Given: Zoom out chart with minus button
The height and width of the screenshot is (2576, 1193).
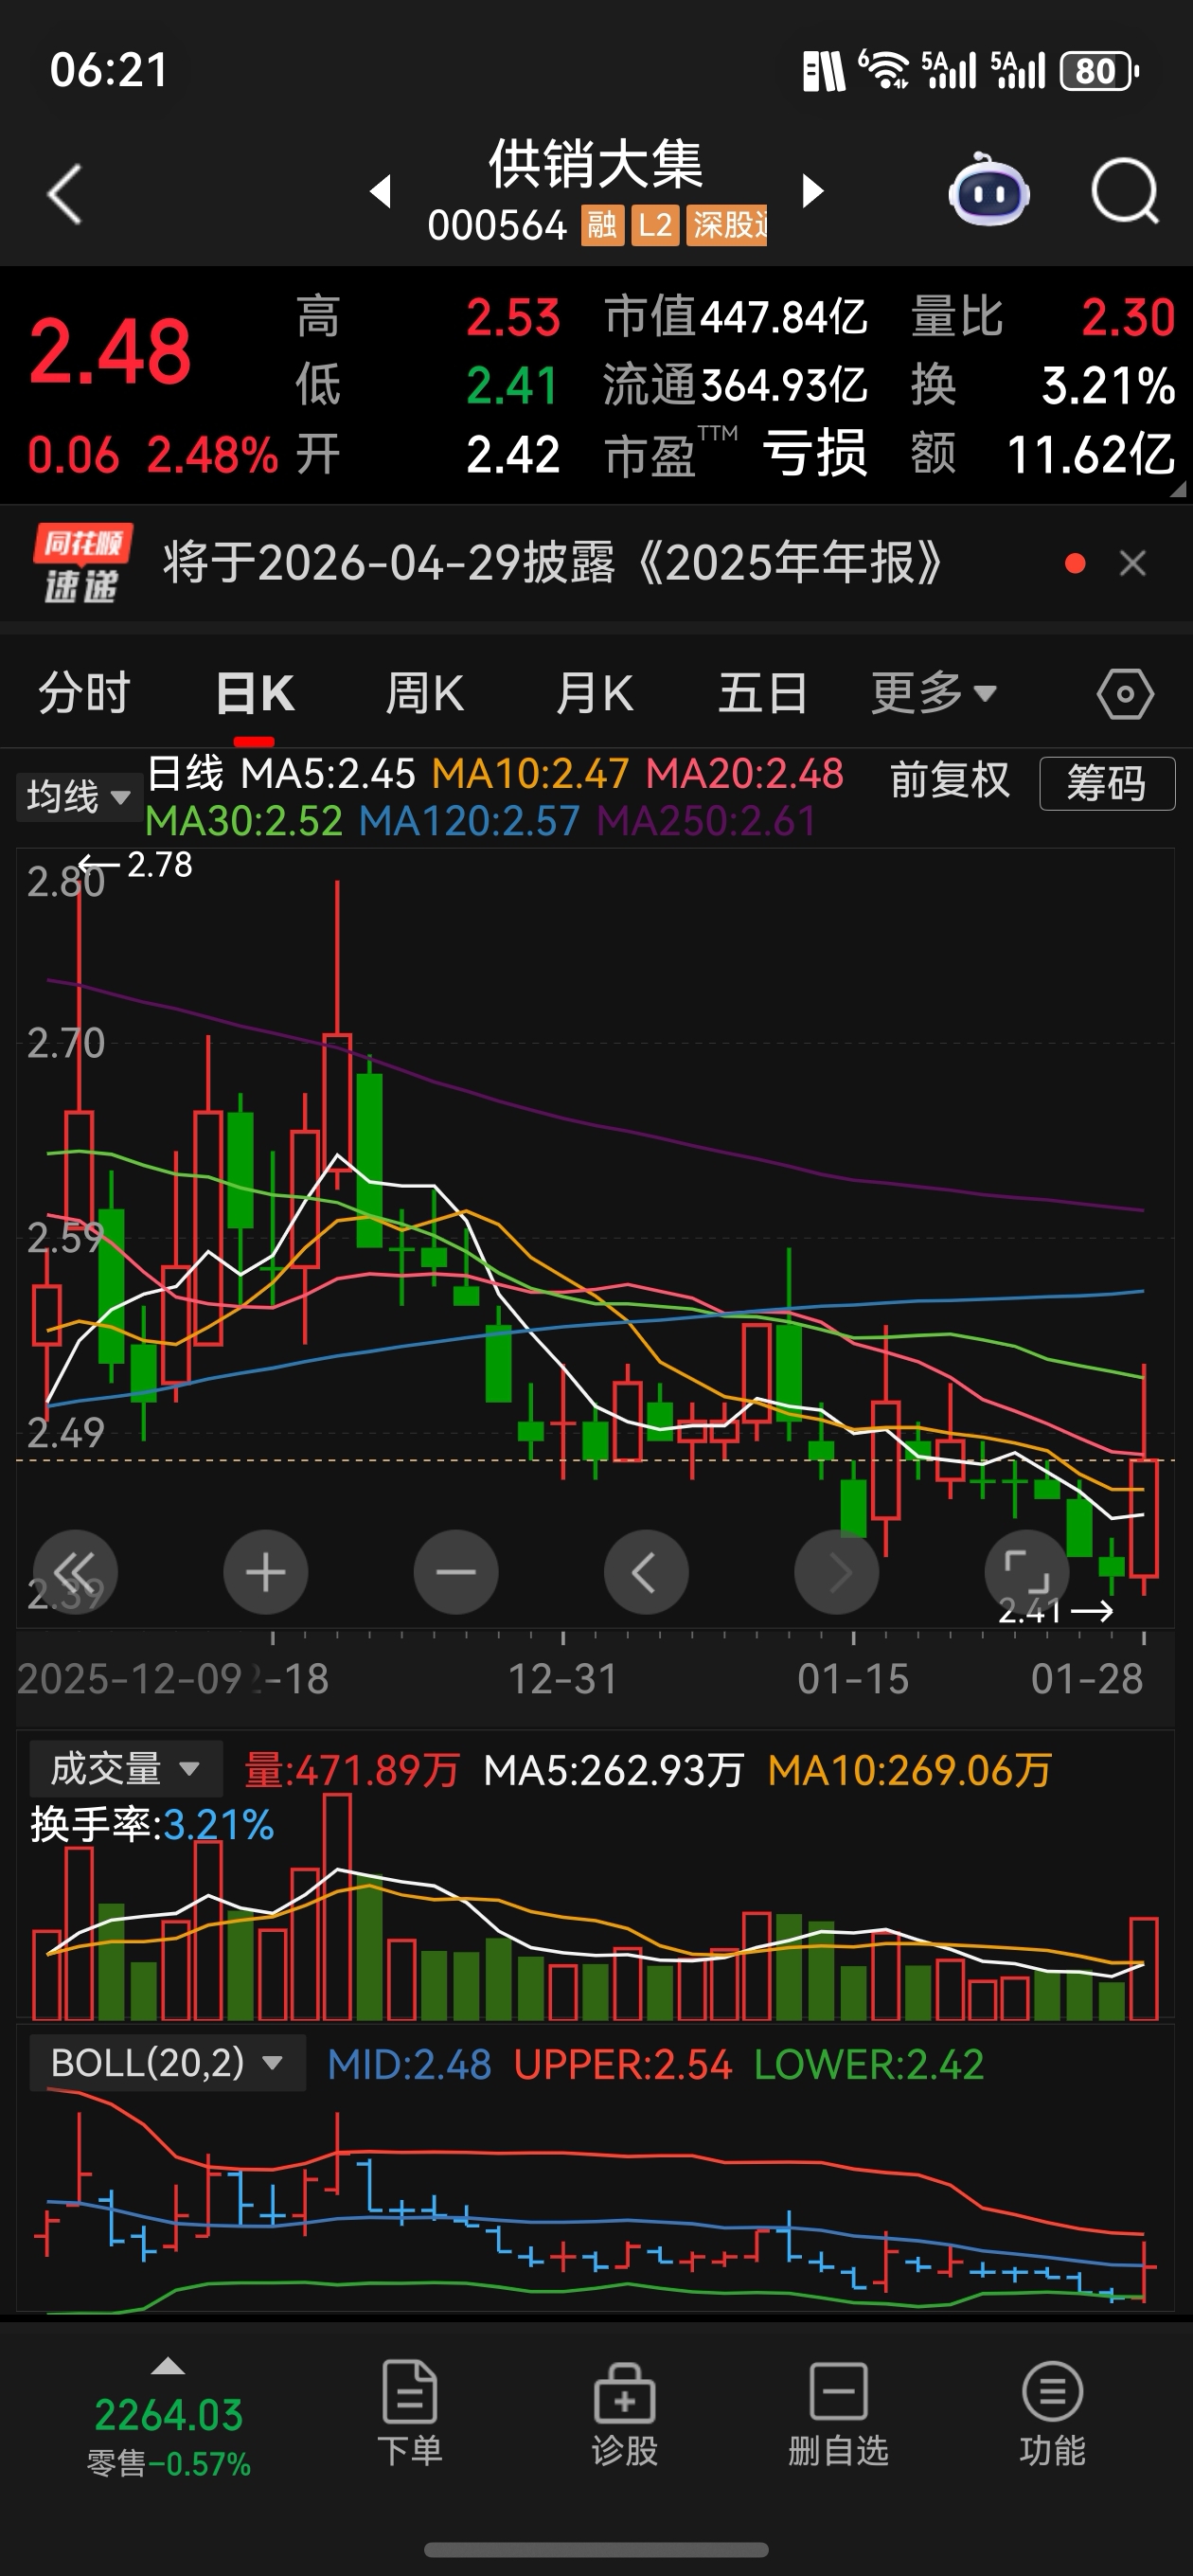Looking at the screenshot, I should pos(456,1572).
